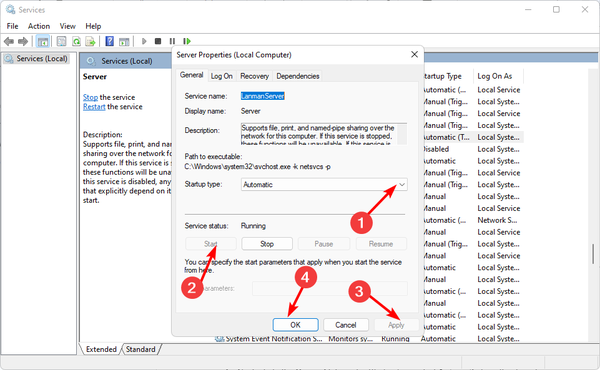This screenshot has height=370, width=600.
Task: Click the Export List toolbar icon
Action: 90,41
